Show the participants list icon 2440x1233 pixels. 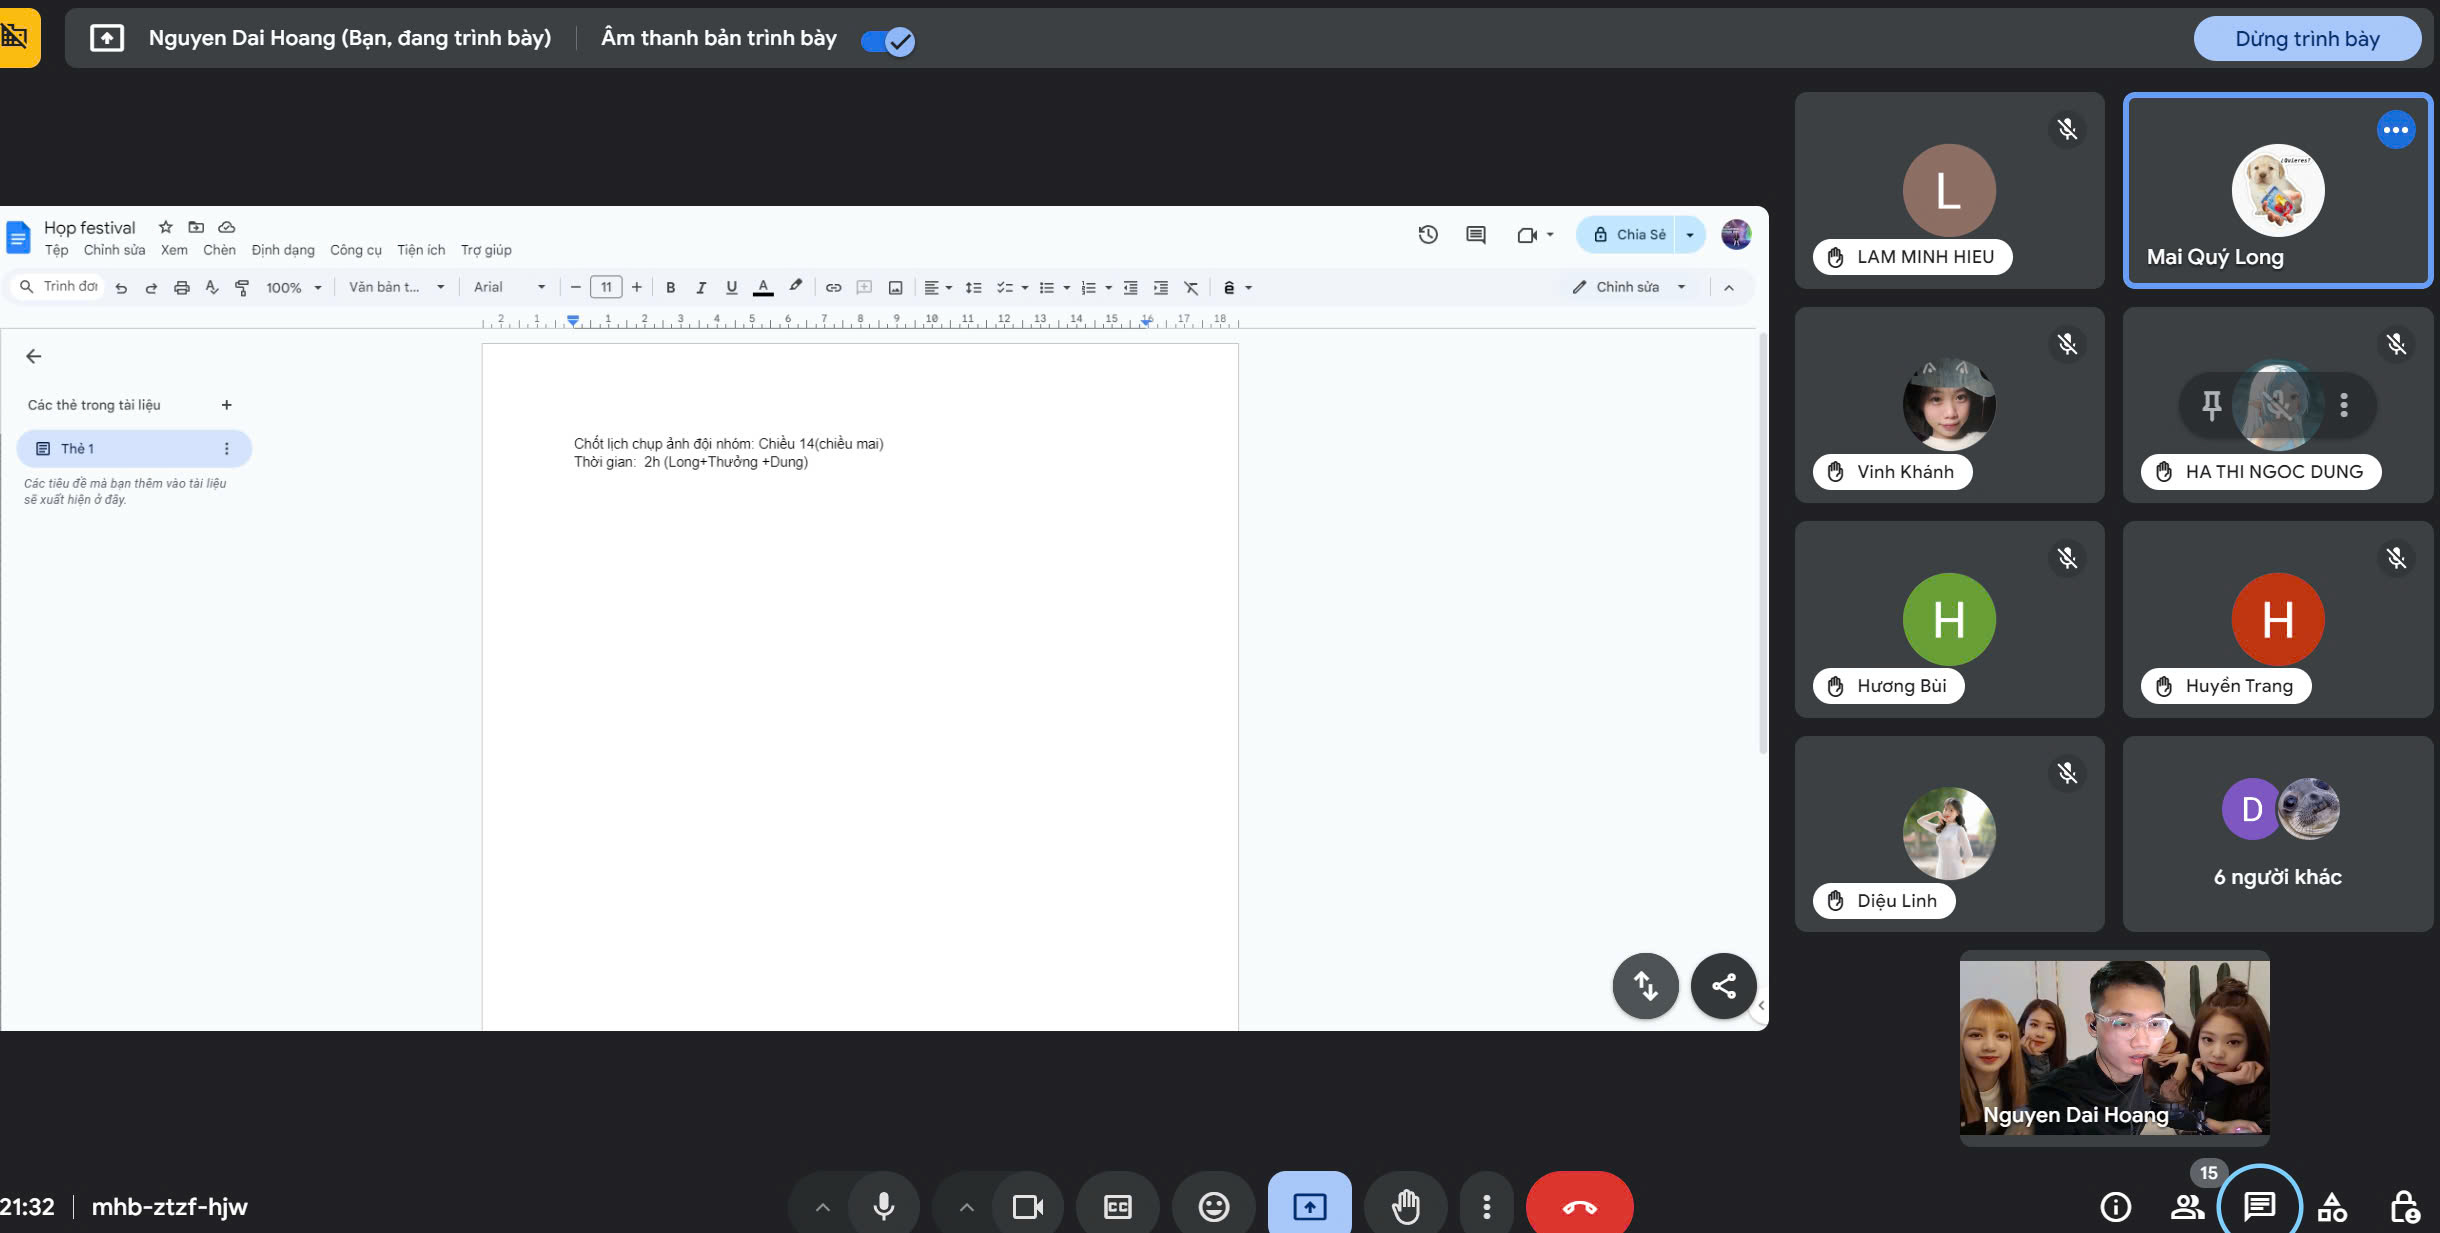[2187, 1206]
